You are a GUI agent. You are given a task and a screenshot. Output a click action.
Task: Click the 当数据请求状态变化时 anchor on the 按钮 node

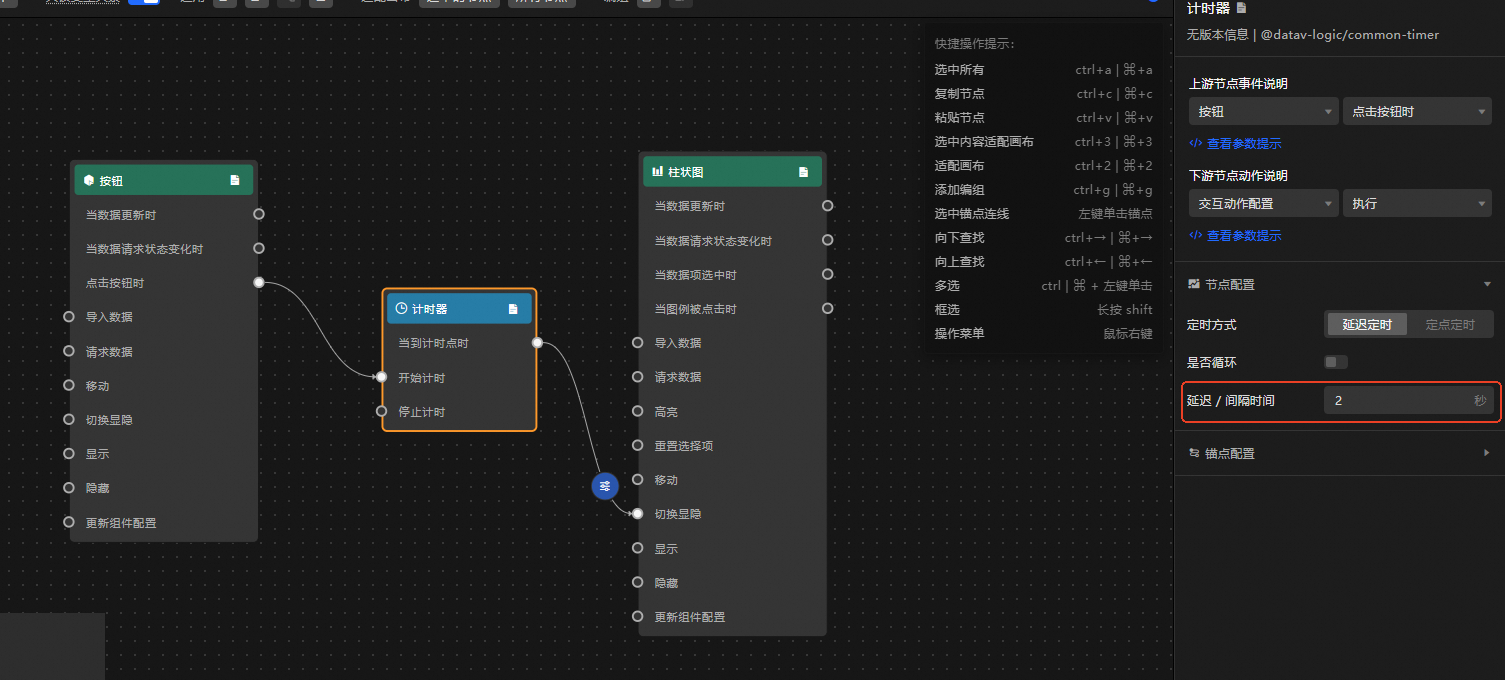259,248
